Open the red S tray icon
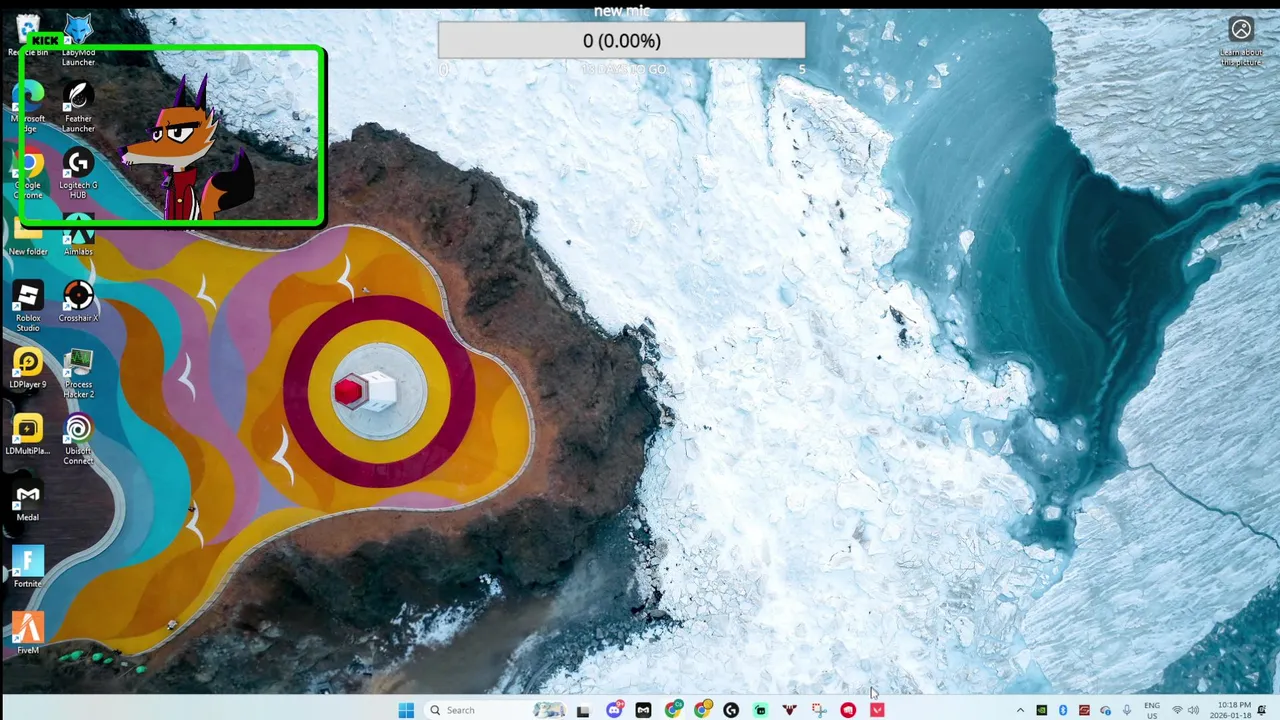The image size is (1280, 720). pyautogui.click(x=1084, y=711)
